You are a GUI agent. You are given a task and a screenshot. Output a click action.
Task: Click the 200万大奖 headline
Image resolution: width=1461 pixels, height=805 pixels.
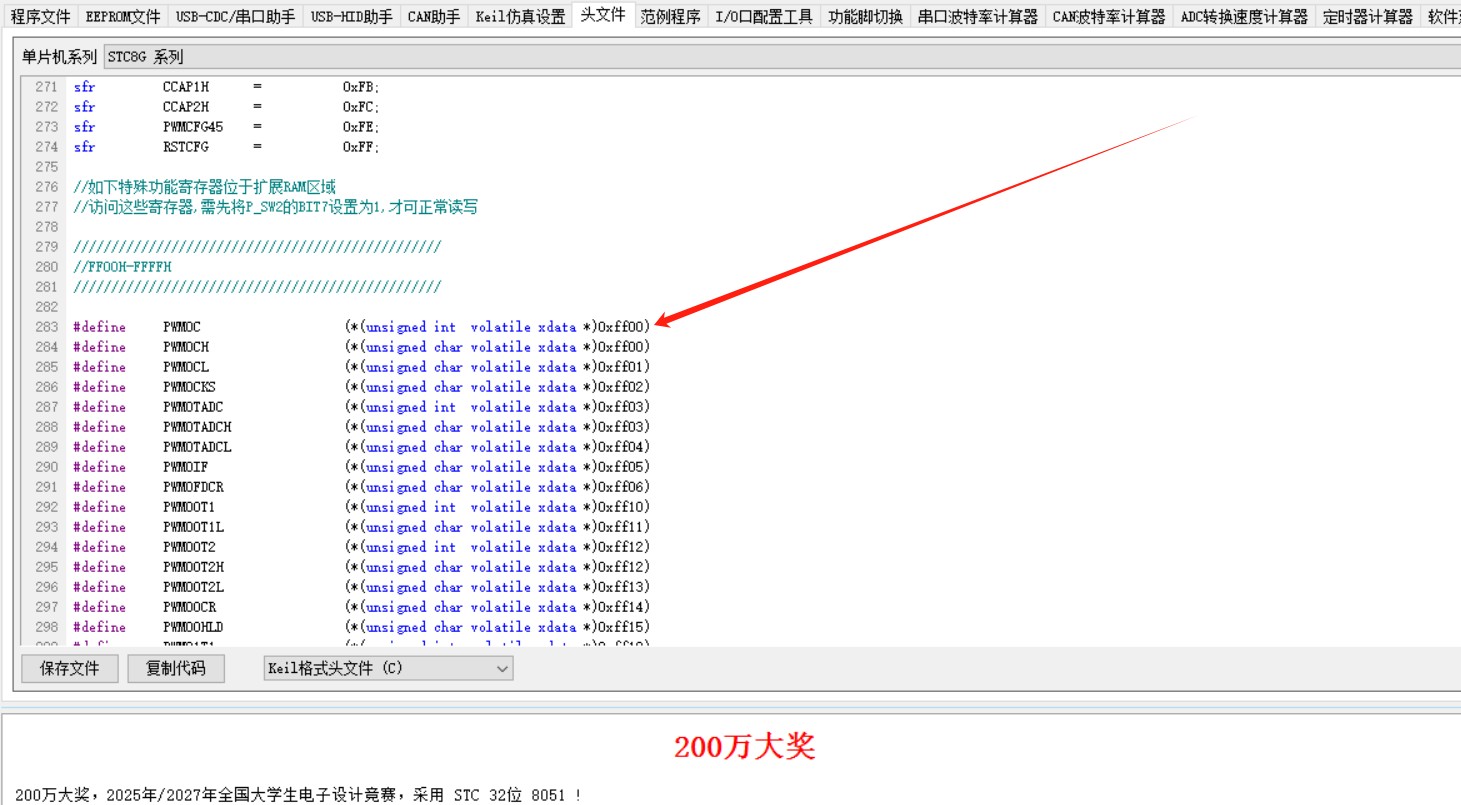(744, 746)
